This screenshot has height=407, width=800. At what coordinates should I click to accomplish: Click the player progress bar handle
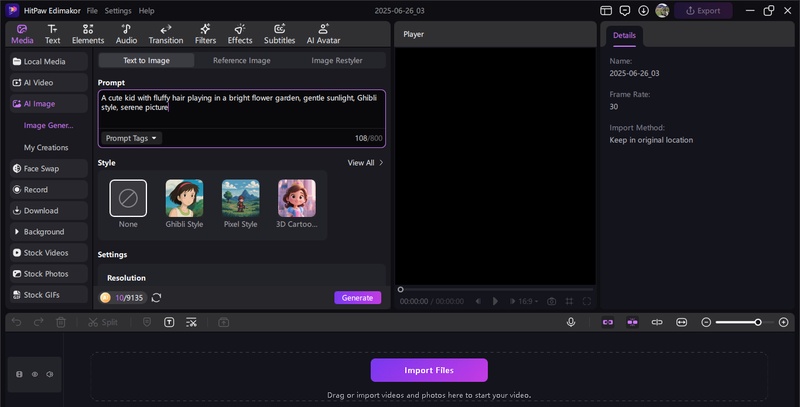(401, 289)
